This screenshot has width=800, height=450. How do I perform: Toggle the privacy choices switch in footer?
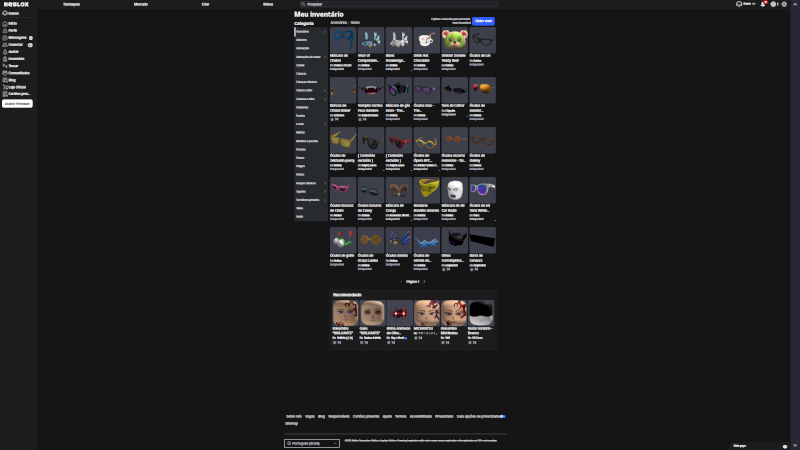[x=503, y=416]
